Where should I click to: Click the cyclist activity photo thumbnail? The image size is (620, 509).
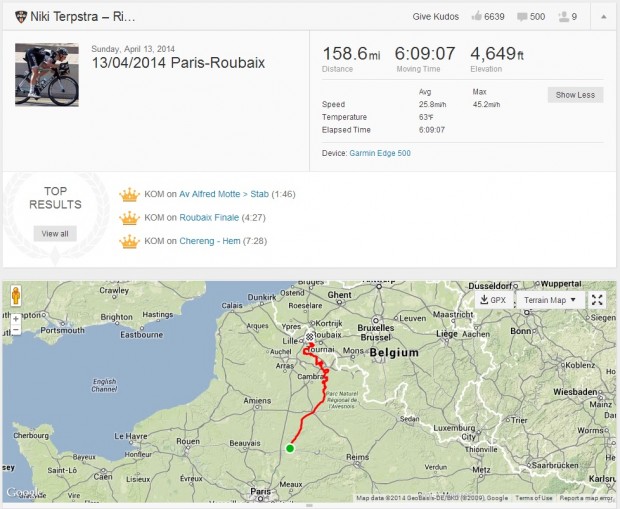click(47, 75)
